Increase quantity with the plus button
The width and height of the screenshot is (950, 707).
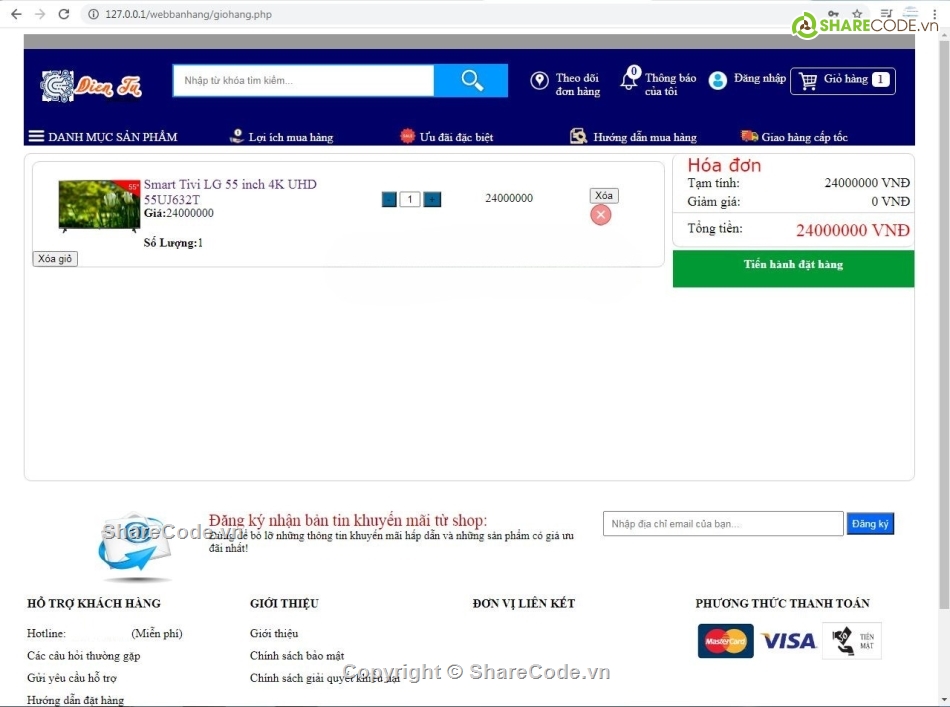432,199
